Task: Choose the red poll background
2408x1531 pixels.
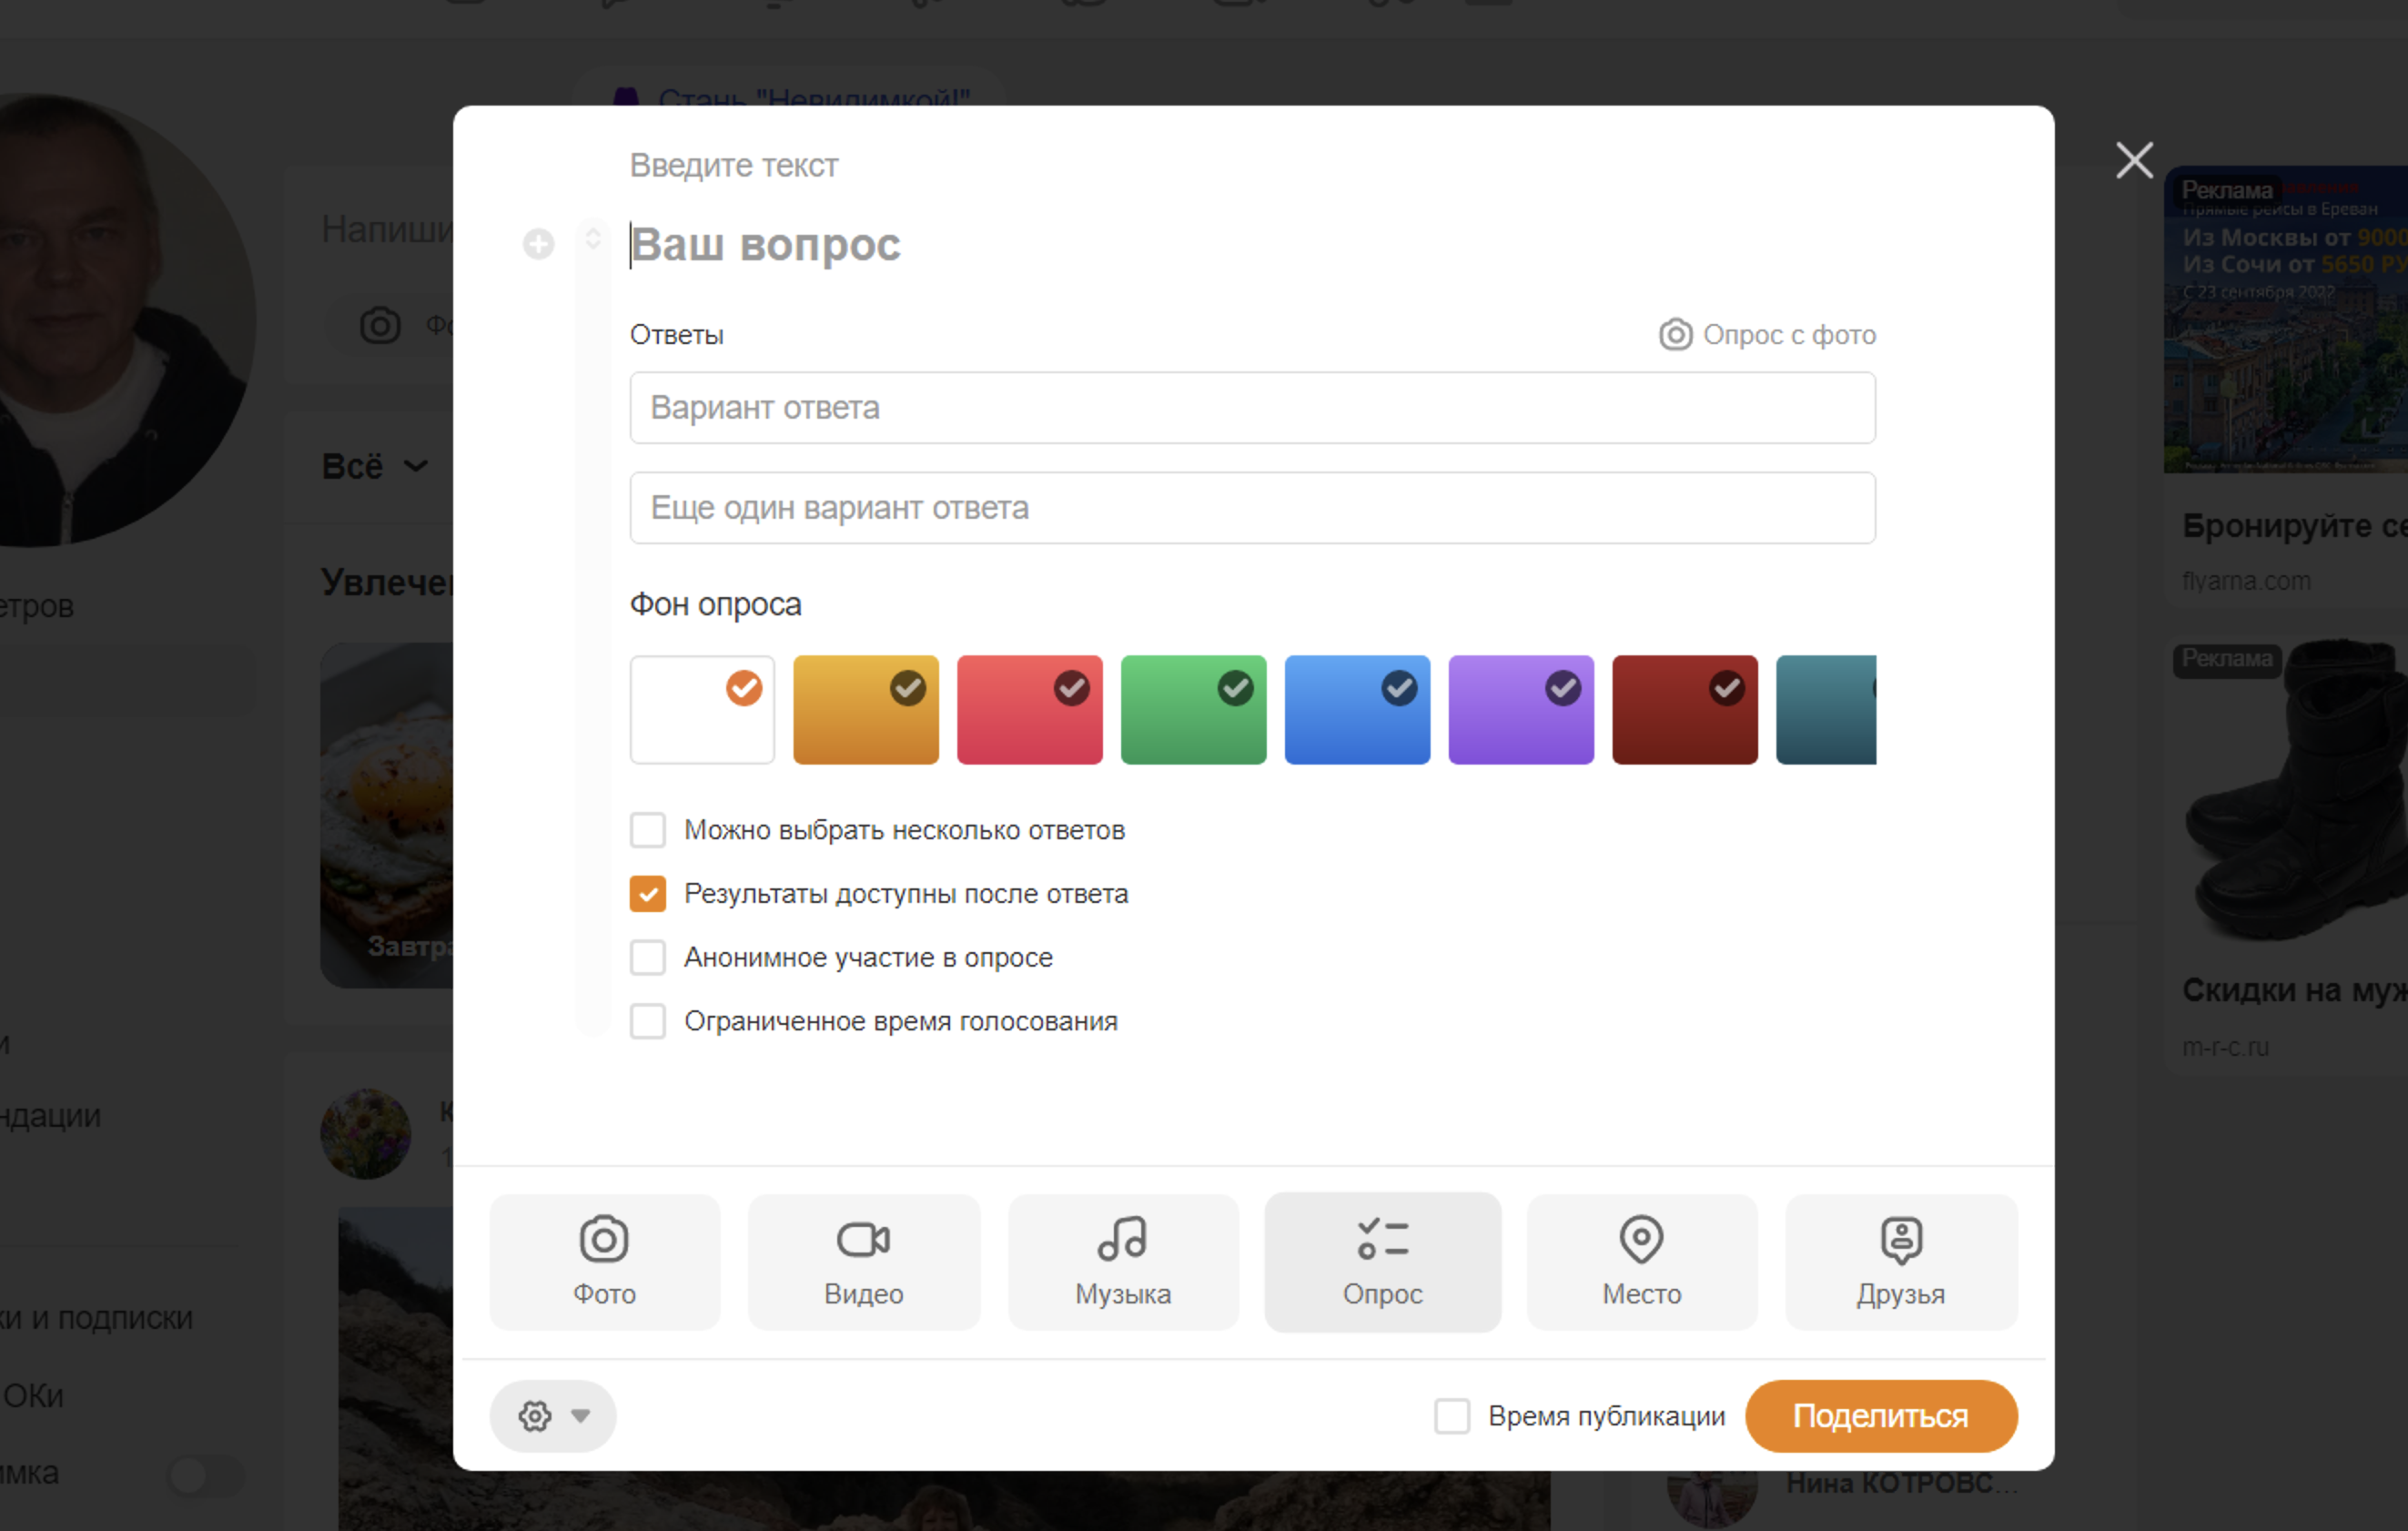Action: click(x=1029, y=709)
